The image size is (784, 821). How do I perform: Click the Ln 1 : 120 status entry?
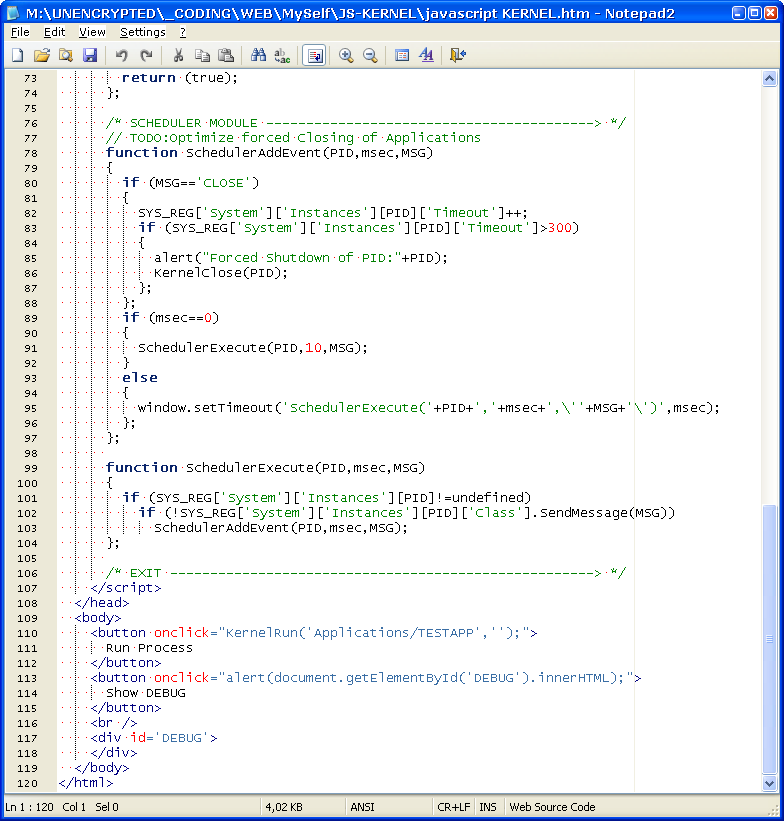[x=29, y=807]
